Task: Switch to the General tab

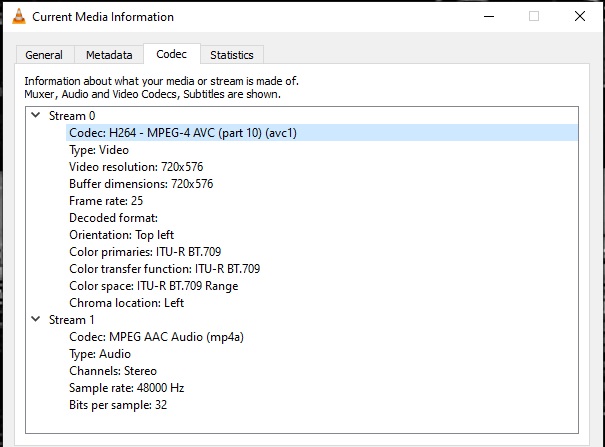Action: coord(44,55)
